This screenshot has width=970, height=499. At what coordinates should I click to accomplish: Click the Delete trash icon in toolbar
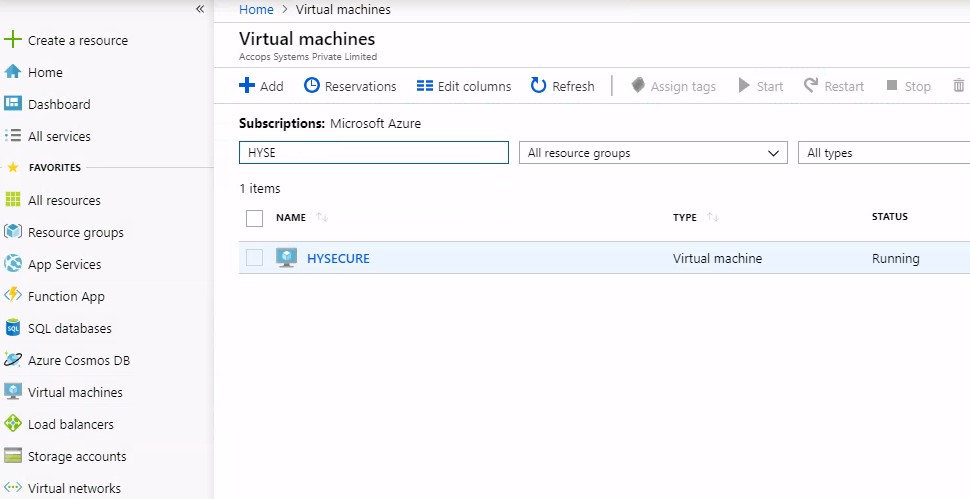(958, 85)
